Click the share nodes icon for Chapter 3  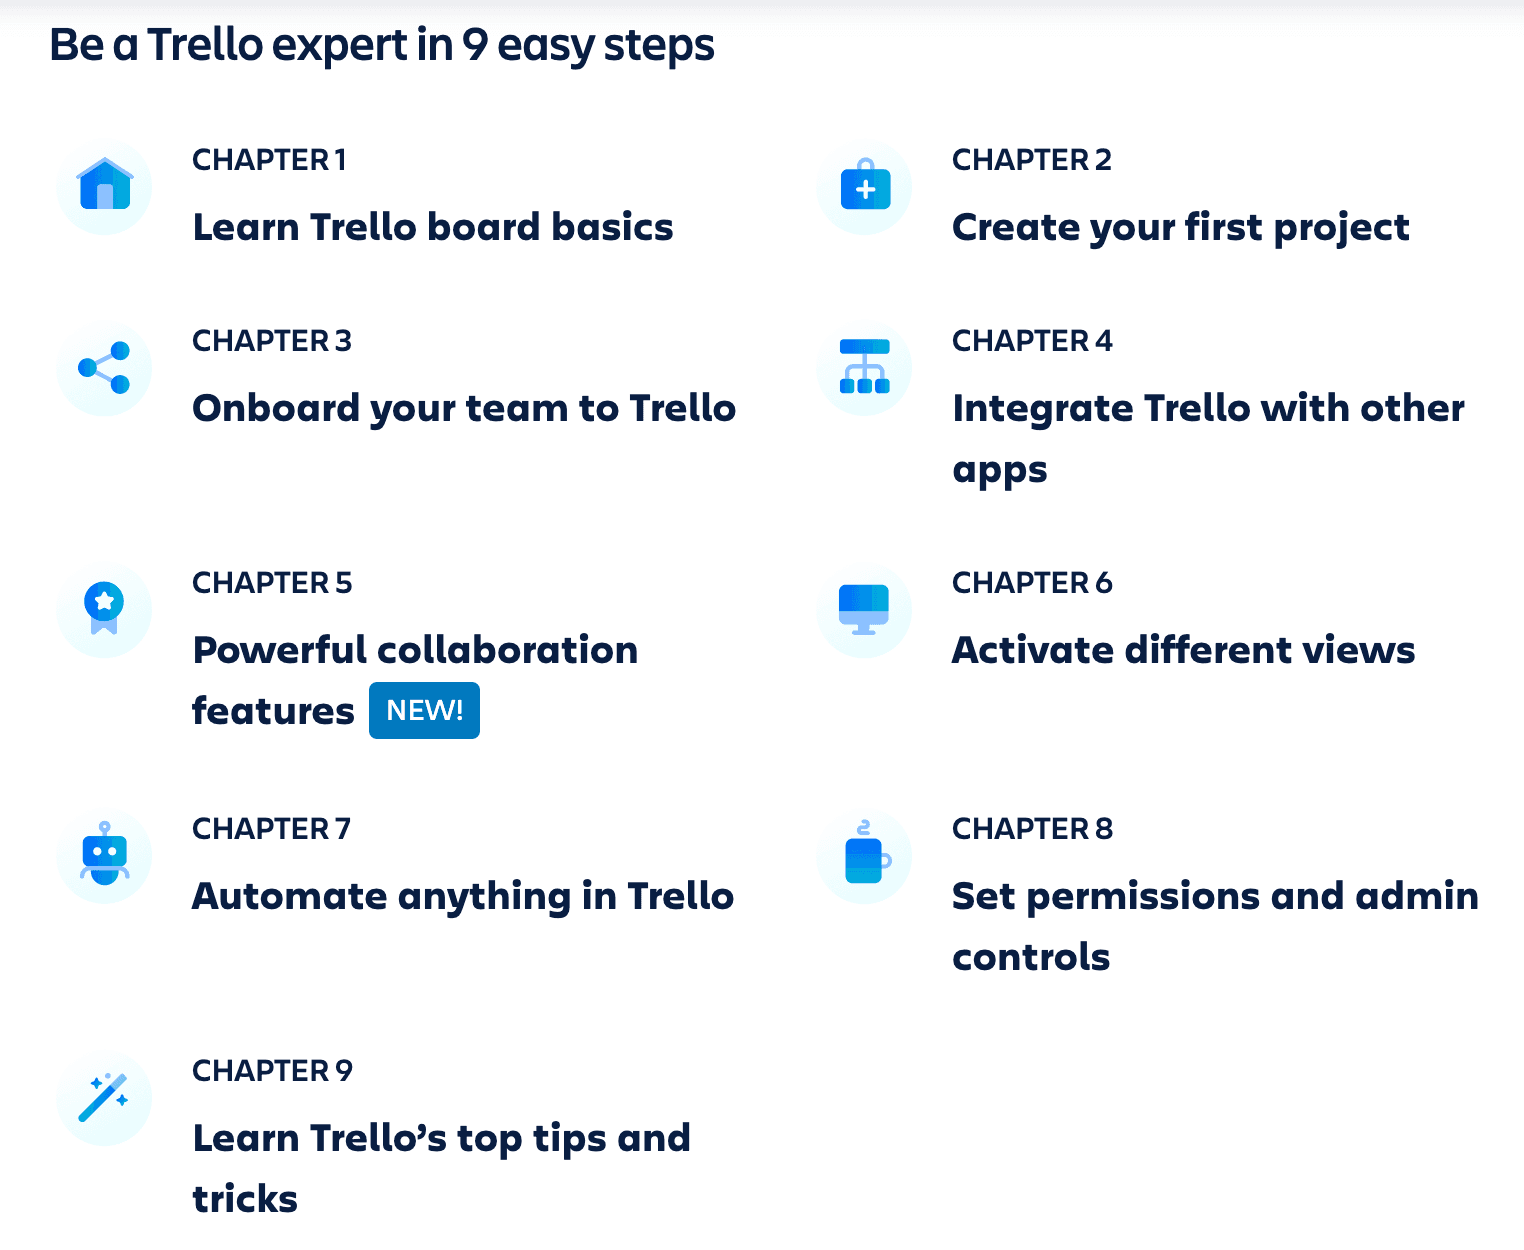pyautogui.click(x=105, y=368)
